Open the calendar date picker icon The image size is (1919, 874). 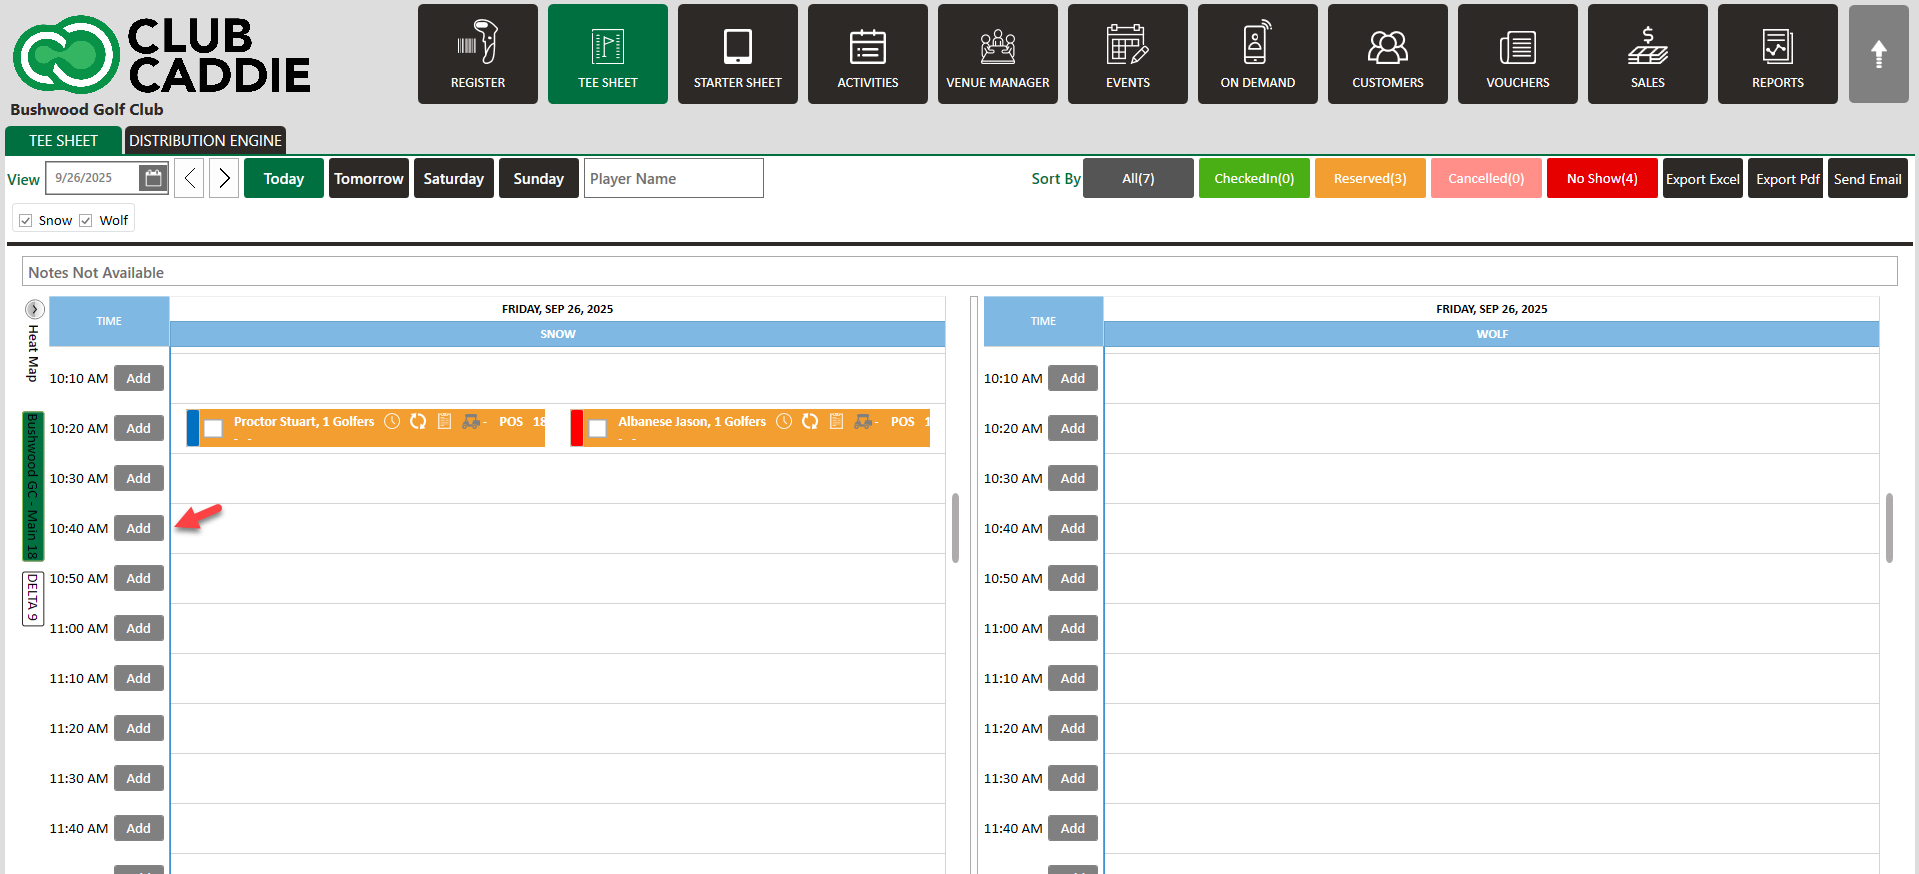point(153,178)
